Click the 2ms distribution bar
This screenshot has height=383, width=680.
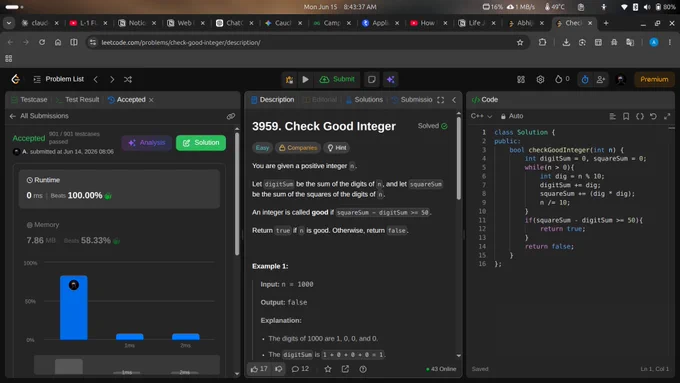point(186,337)
